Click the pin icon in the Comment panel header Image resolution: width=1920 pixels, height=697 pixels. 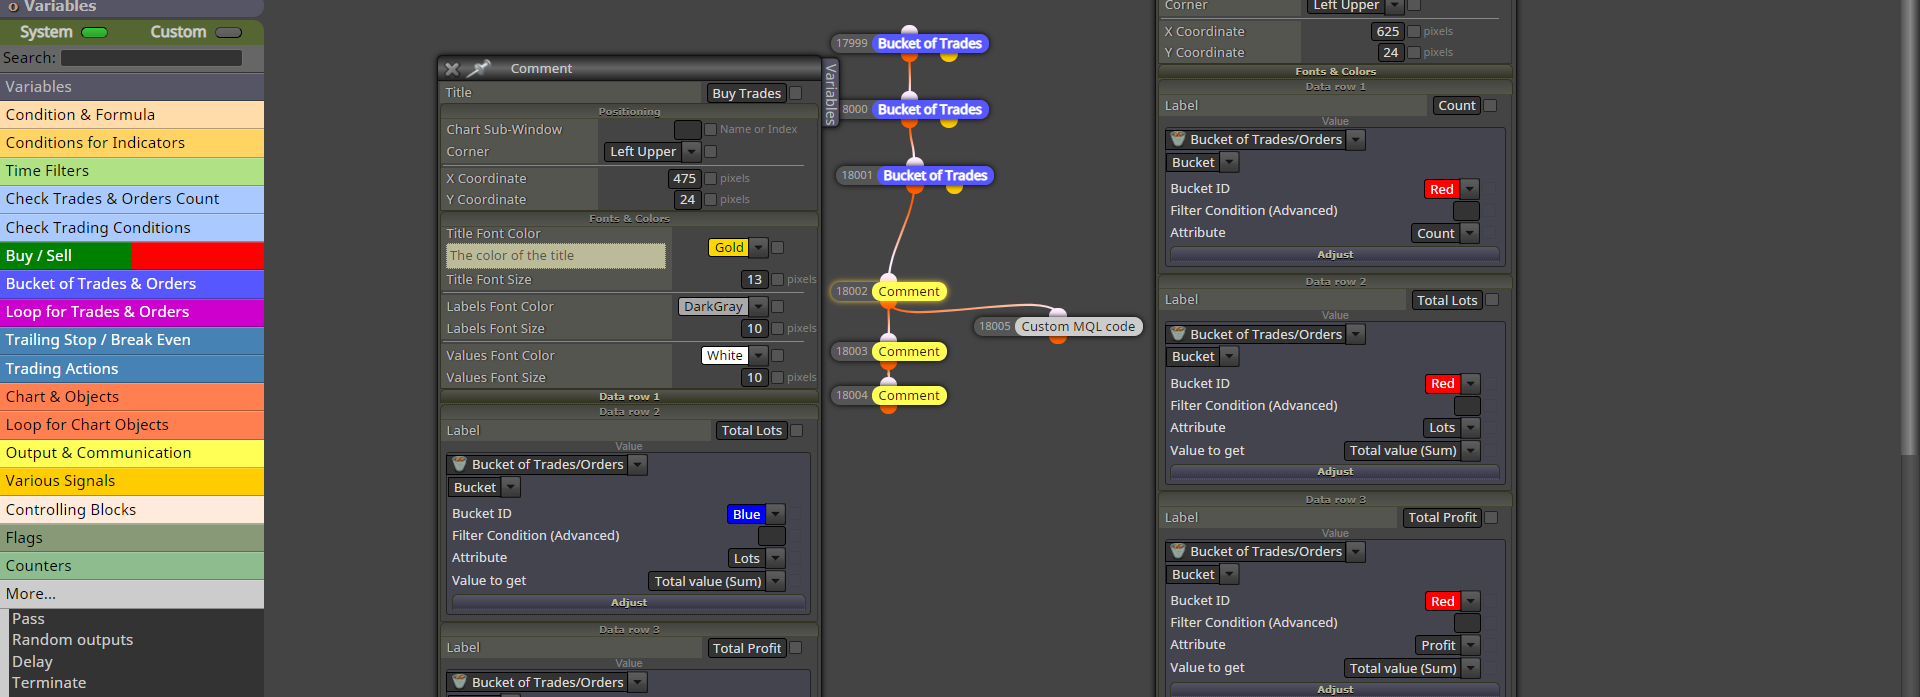click(x=479, y=68)
